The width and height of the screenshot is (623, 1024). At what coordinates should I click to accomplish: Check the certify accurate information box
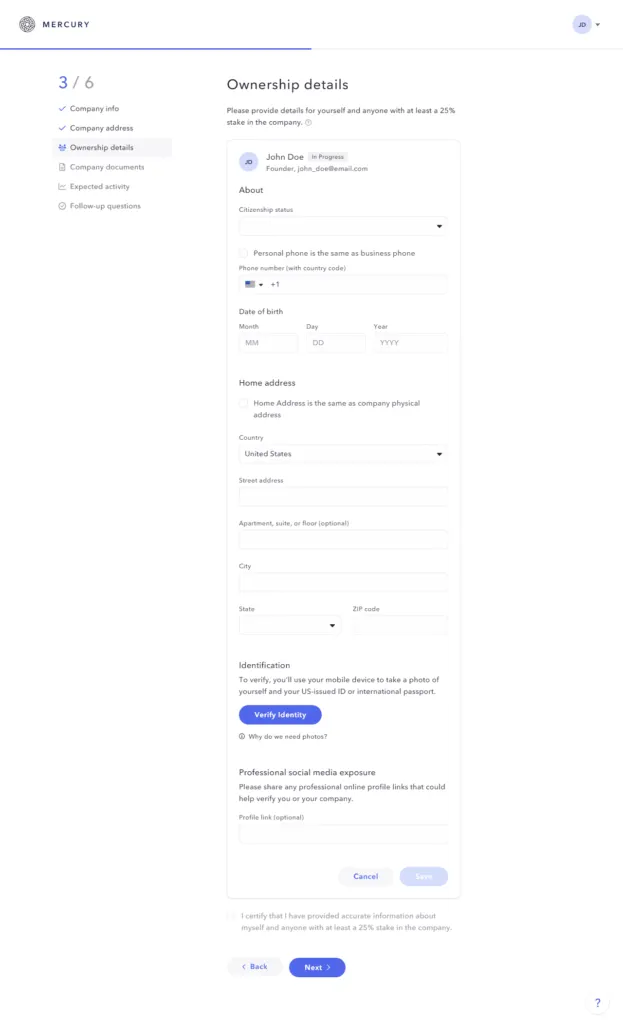coord(233,916)
